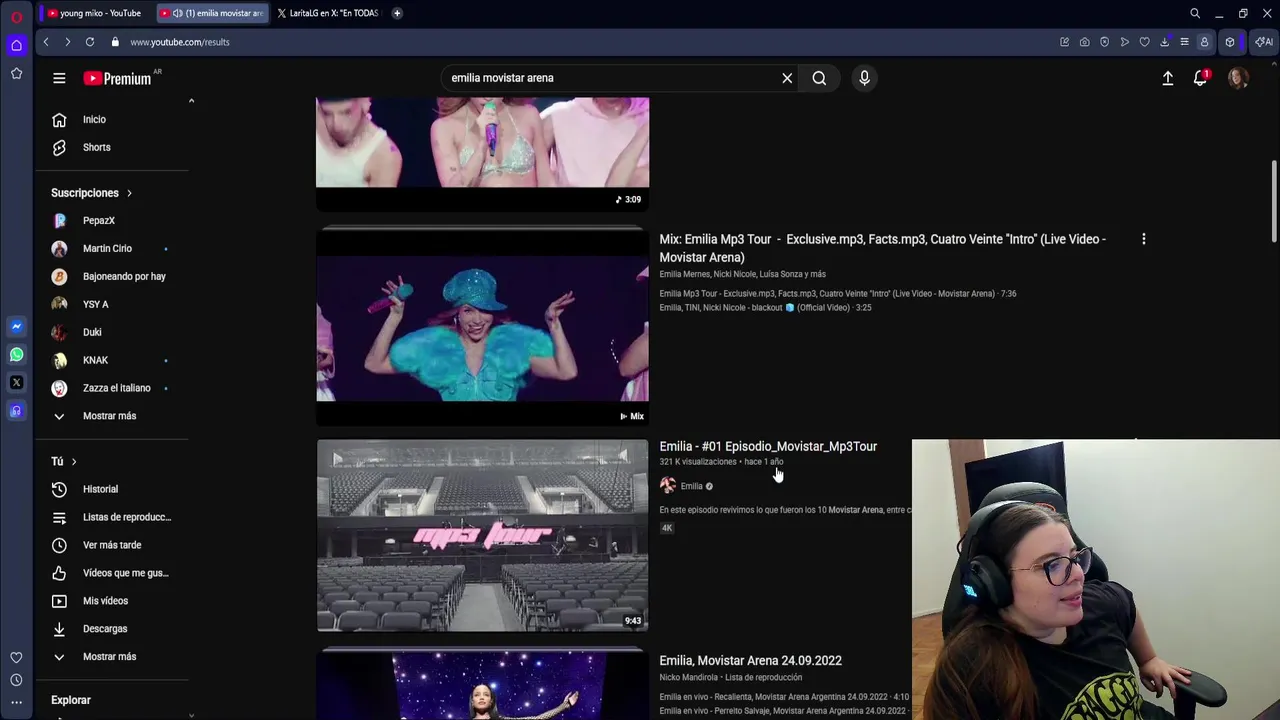This screenshot has width=1280, height=720.
Task: Open the account avatar menu
Action: pyautogui.click(x=1238, y=78)
